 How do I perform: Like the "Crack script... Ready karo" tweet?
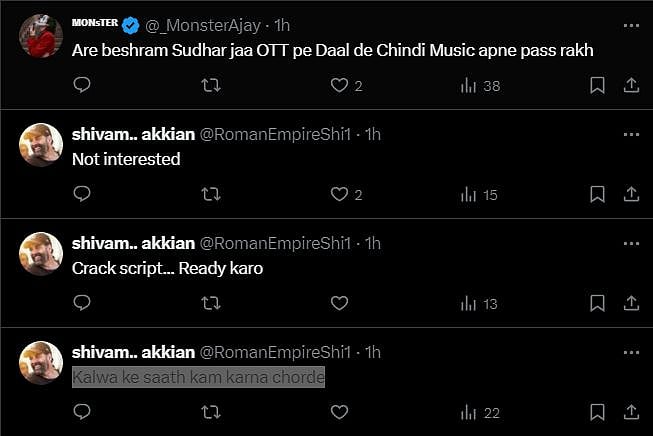340,303
